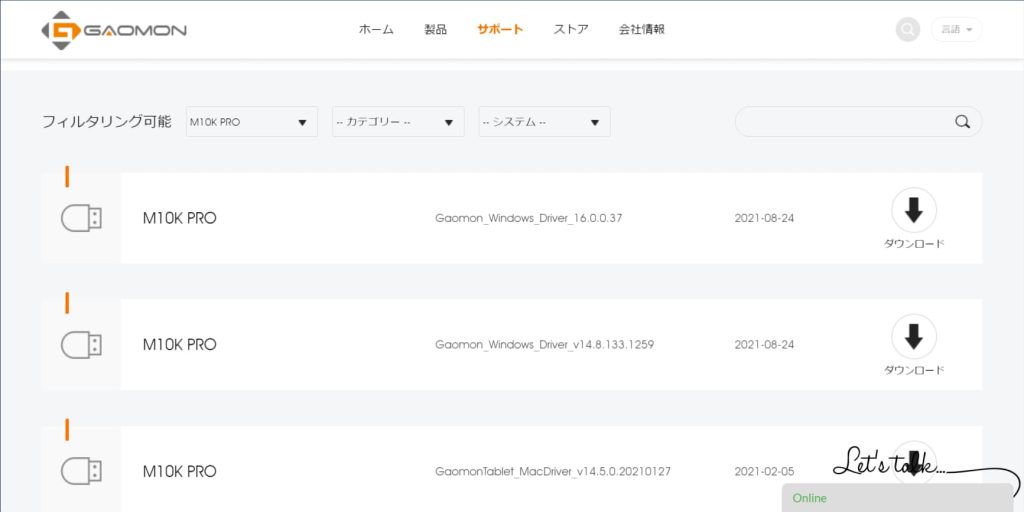Click USB icon for v14.8.133.1259 row
The width and height of the screenshot is (1024, 512).
coord(82,345)
